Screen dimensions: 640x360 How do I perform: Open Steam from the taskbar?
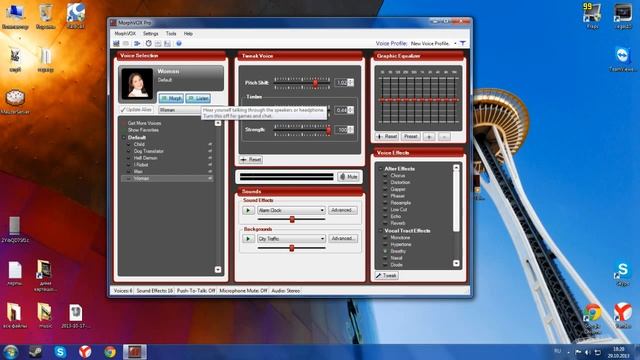point(36,352)
